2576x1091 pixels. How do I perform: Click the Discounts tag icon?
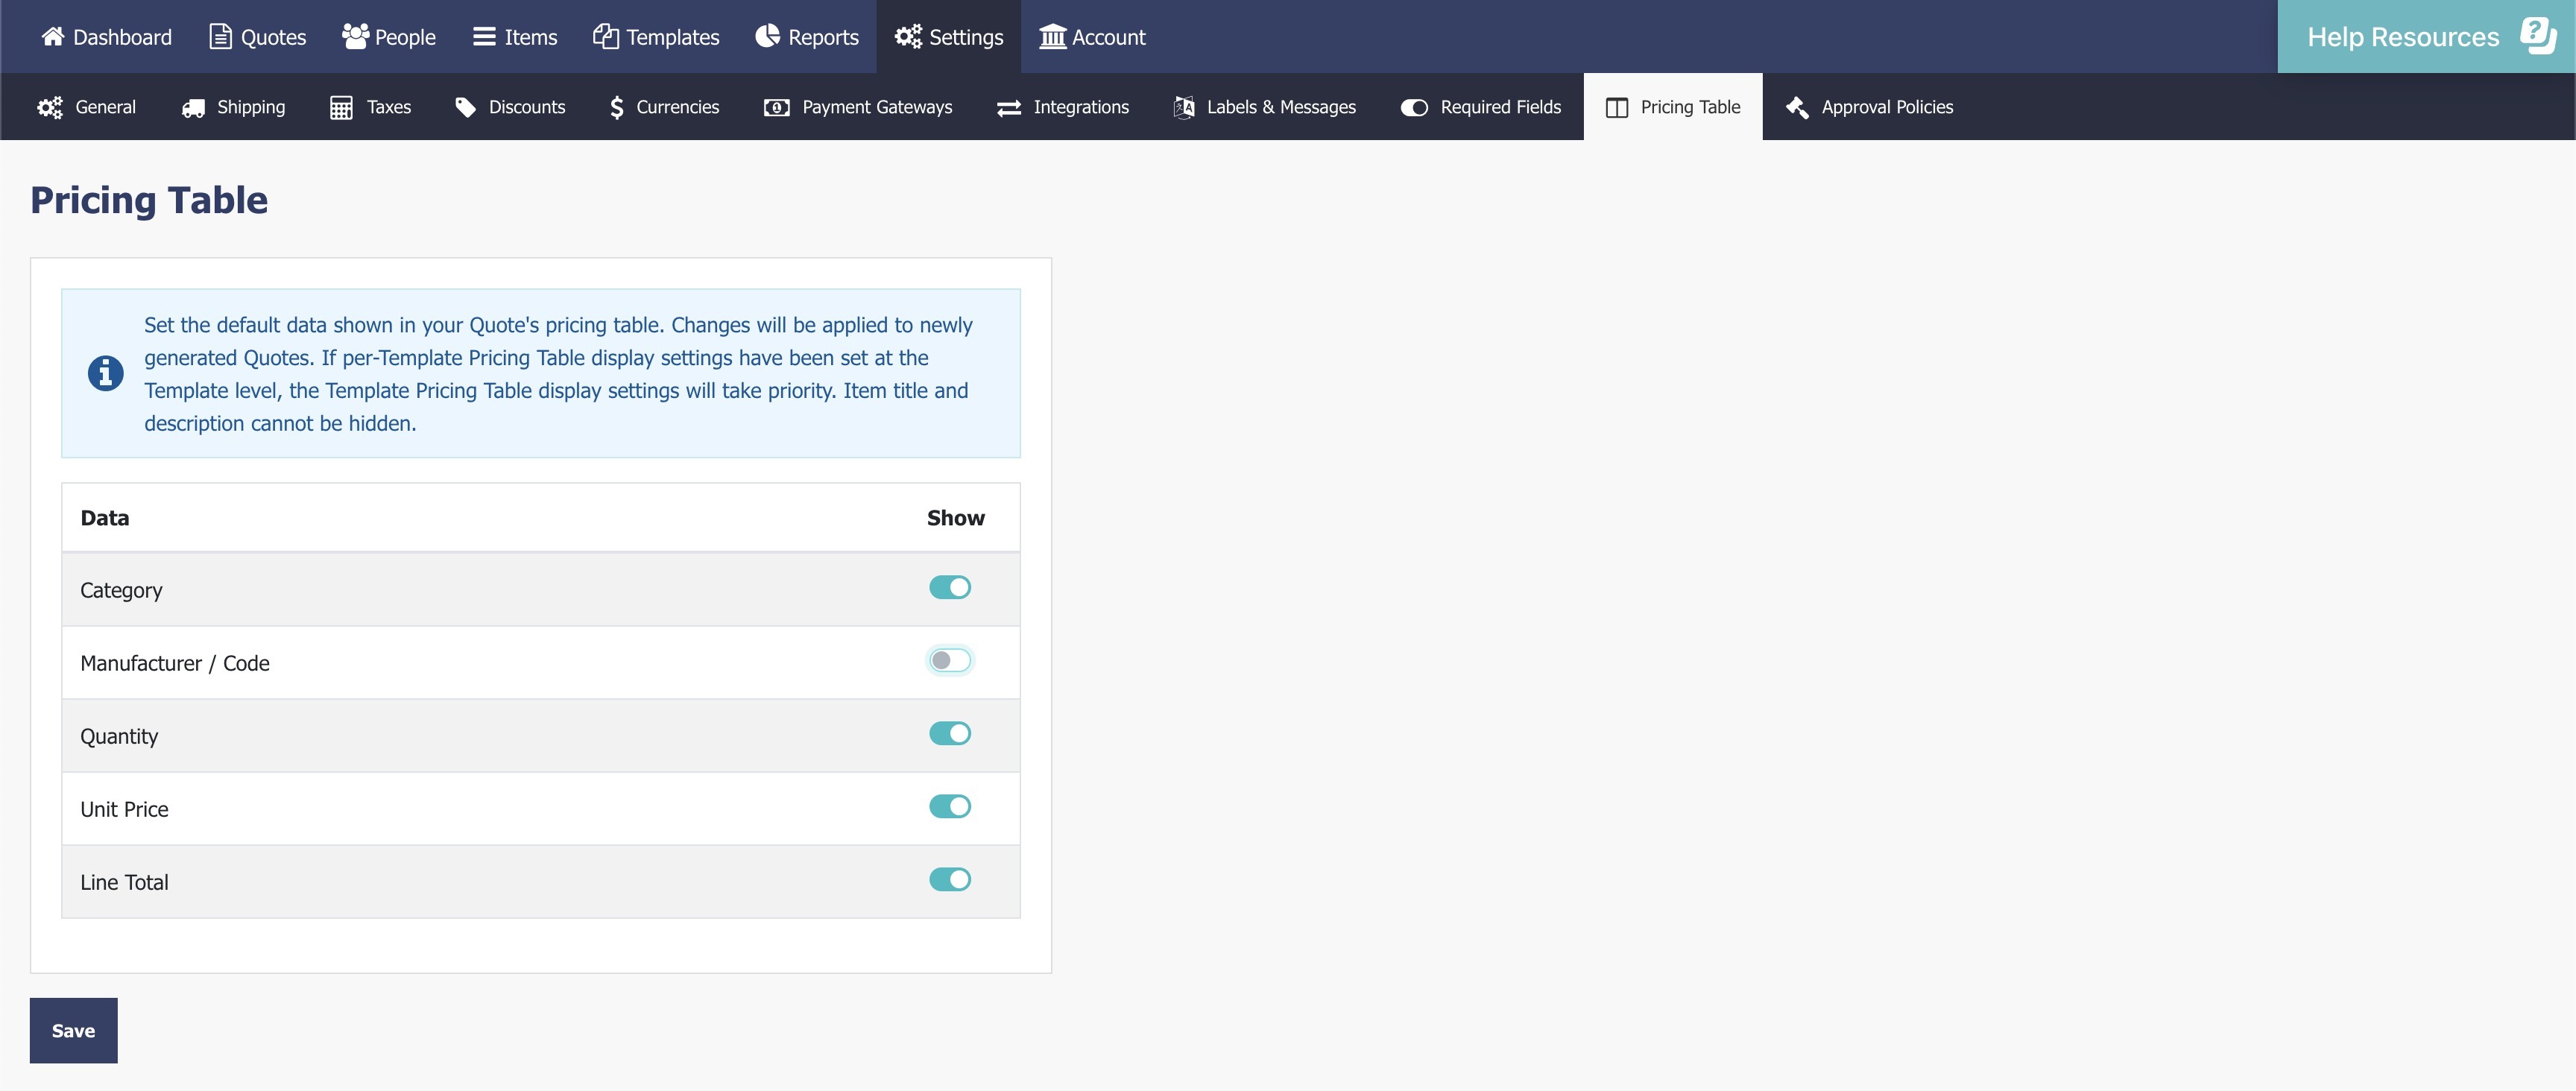coord(465,107)
